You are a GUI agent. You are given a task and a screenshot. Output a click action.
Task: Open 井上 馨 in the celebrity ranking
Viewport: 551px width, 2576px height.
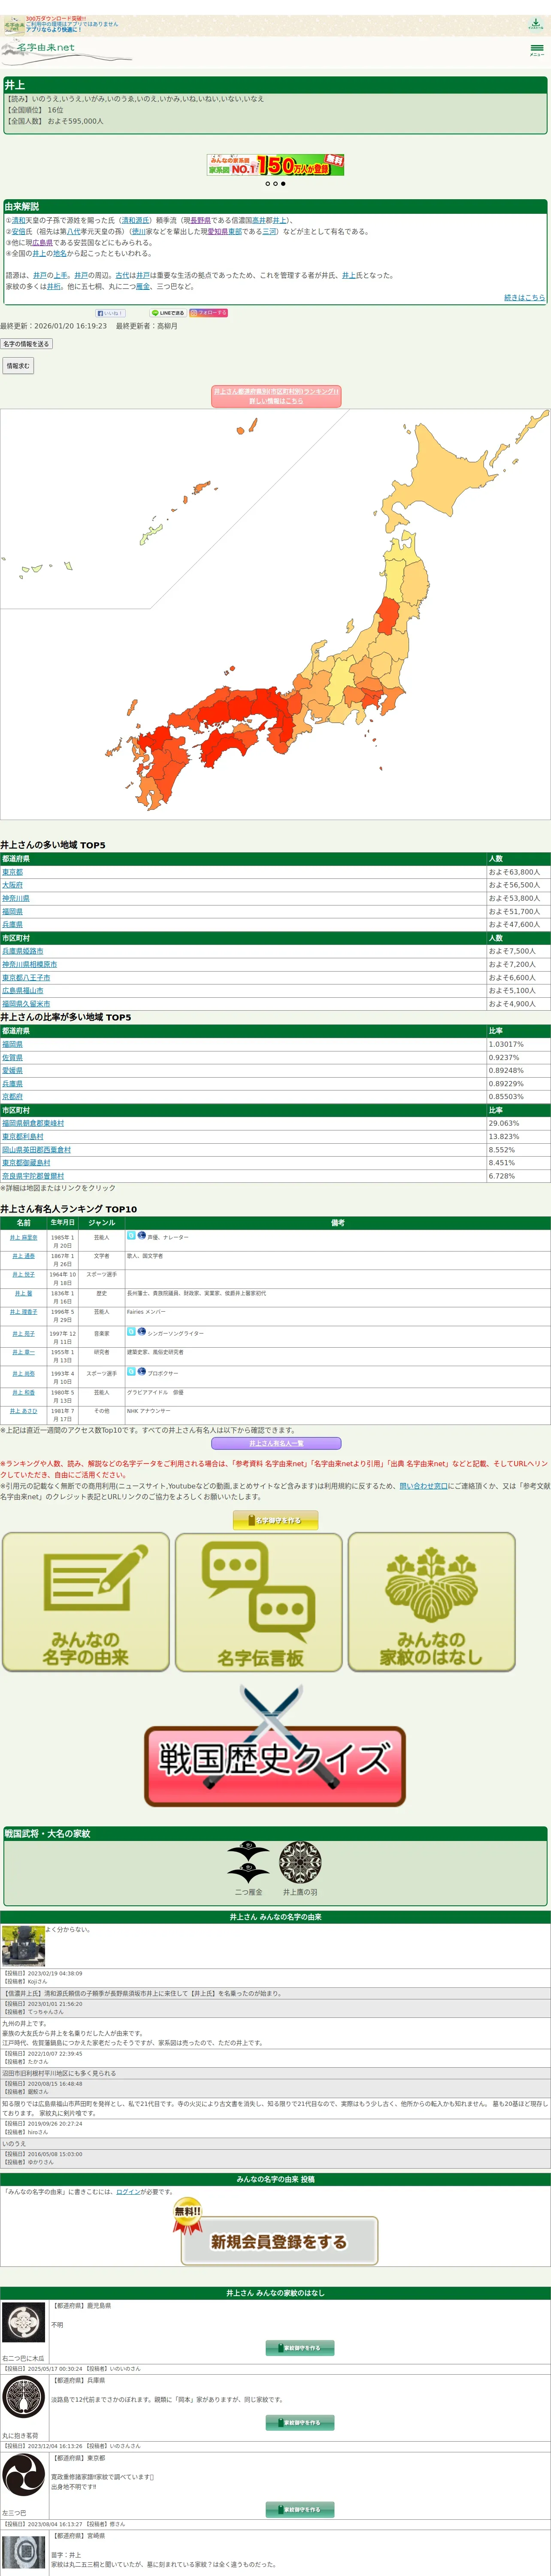[x=23, y=1293]
